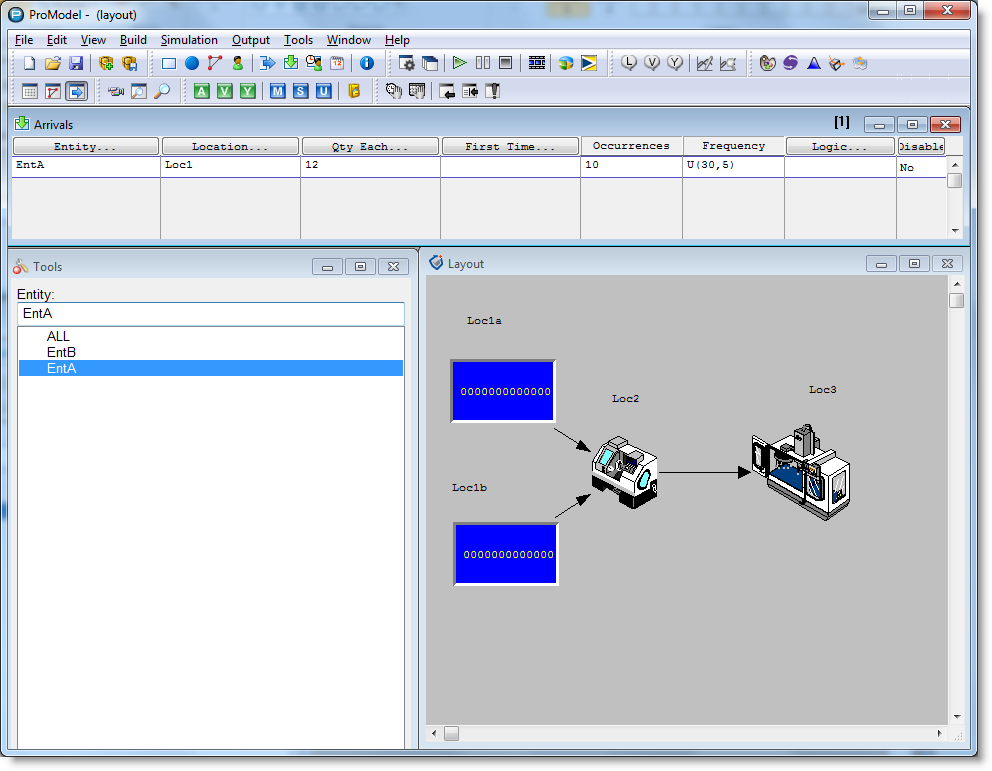Toggle the highlighted processing view button
The width and height of the screenshot is (992, 771).
pos(77,91)
